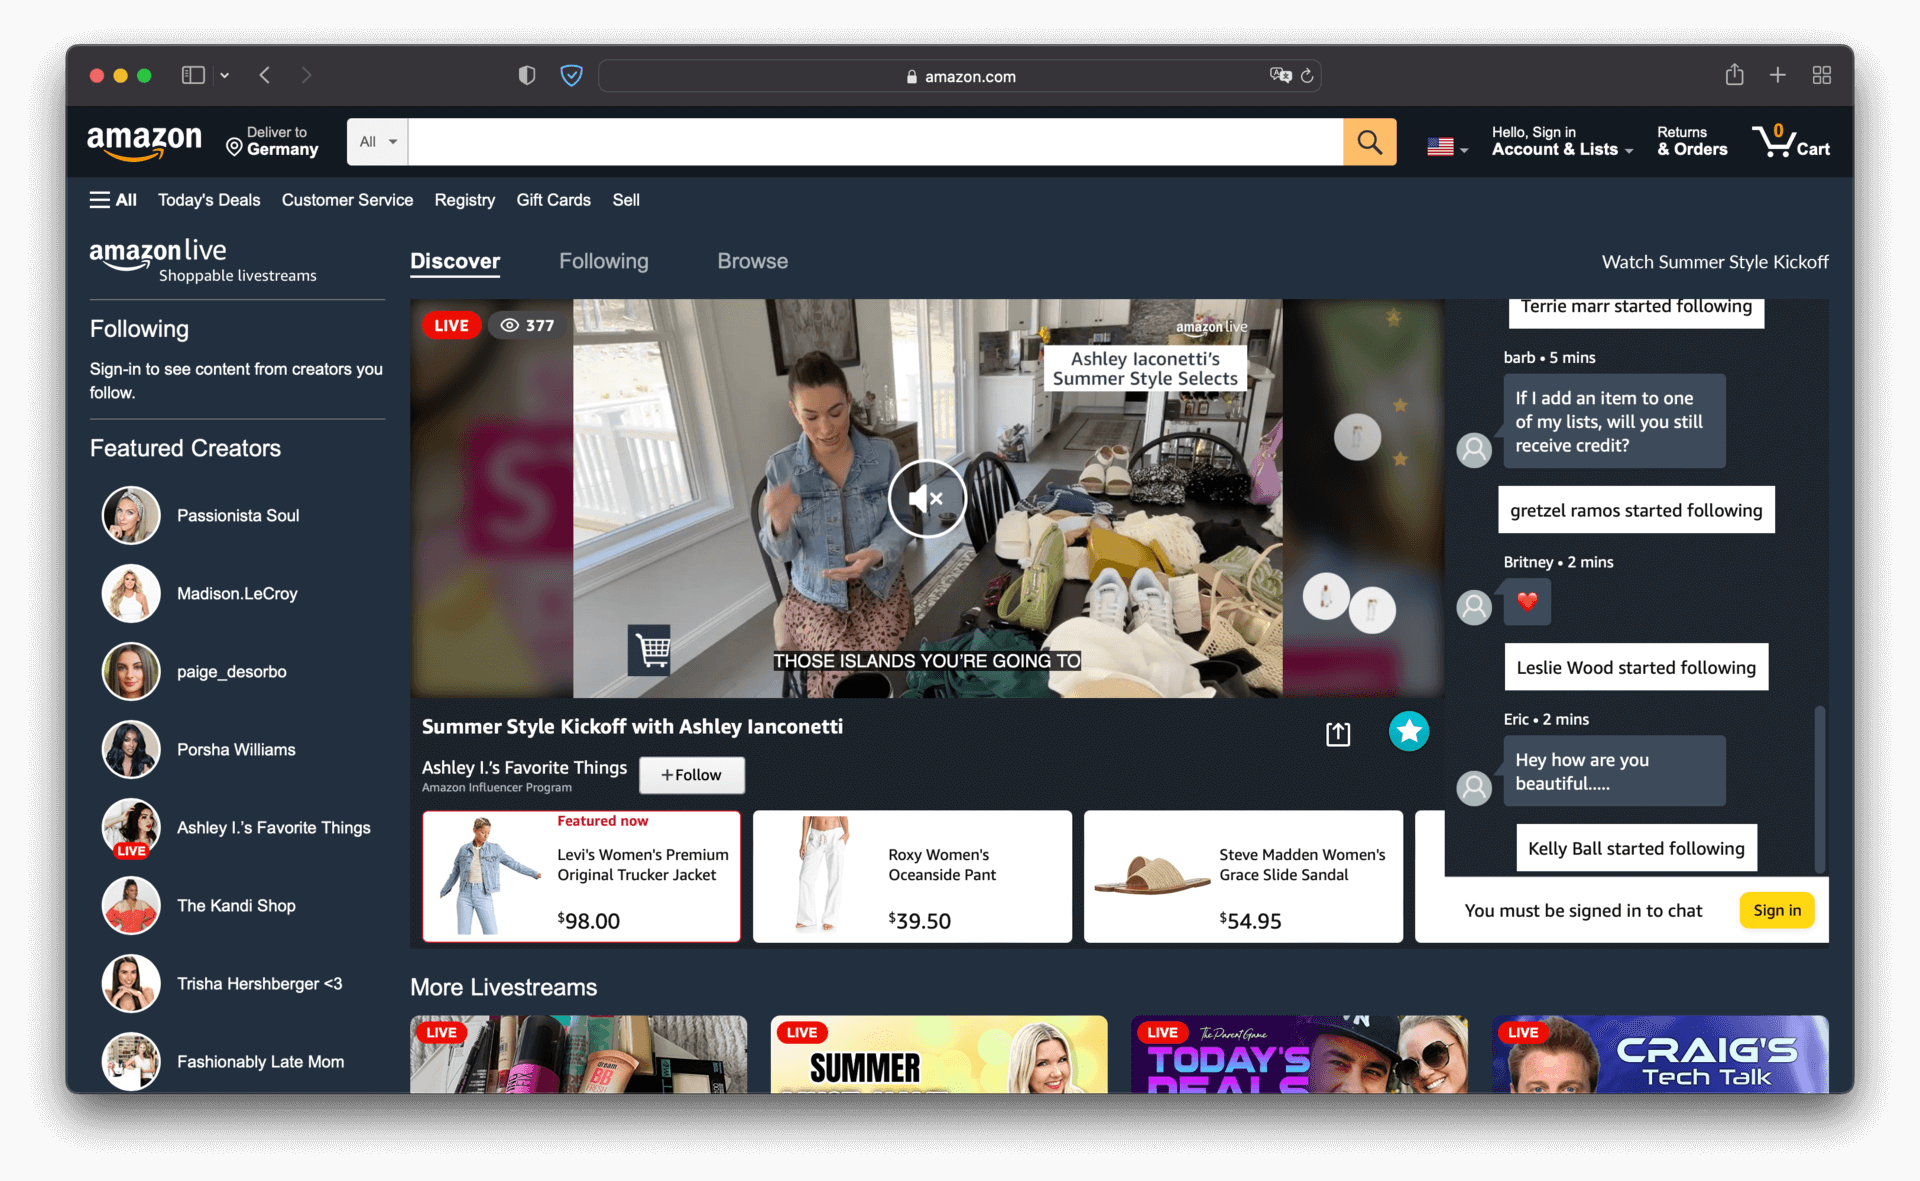Click the Safari sidebar toggle icon
This screenshot has width=1920, height=1181.
point(193,75)
